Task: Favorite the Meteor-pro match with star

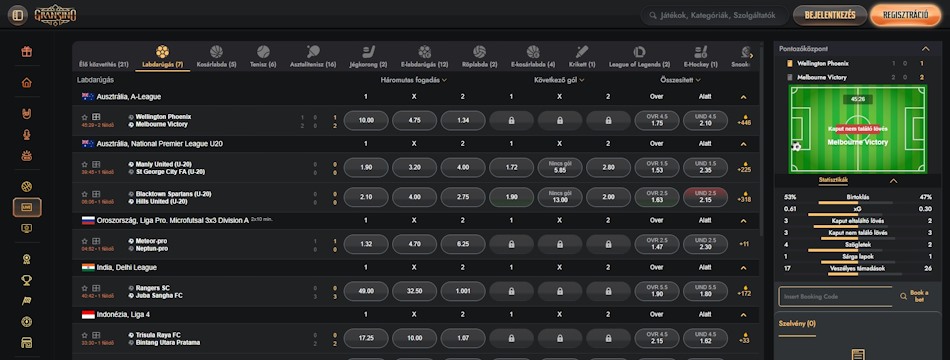Action: tap(85, 241)
